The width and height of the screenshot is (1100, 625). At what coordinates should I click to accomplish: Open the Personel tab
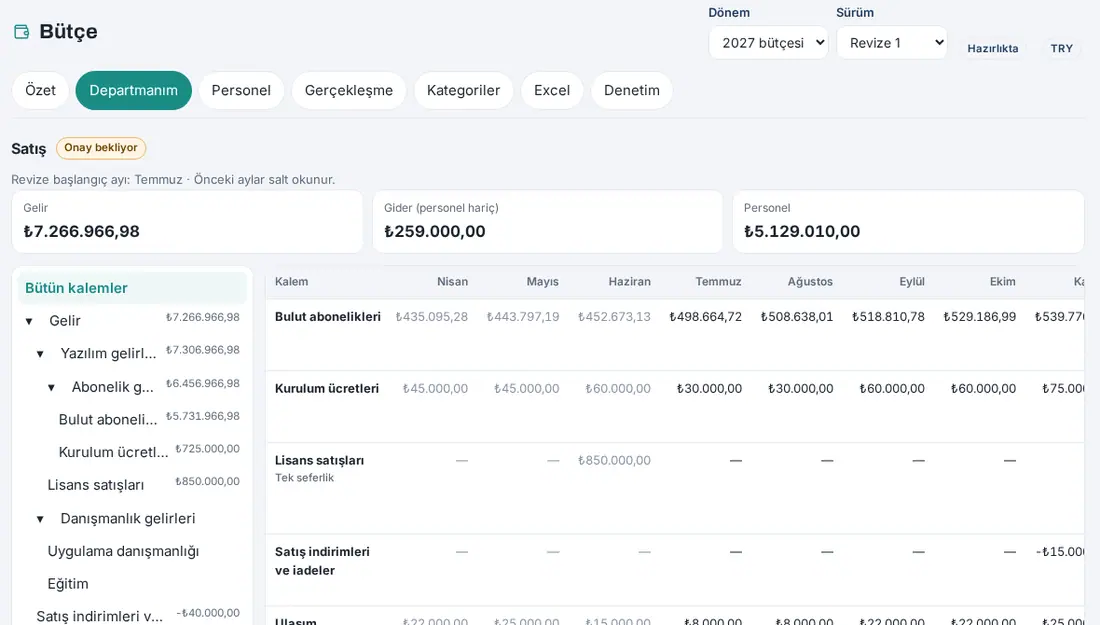click(241, 90)
